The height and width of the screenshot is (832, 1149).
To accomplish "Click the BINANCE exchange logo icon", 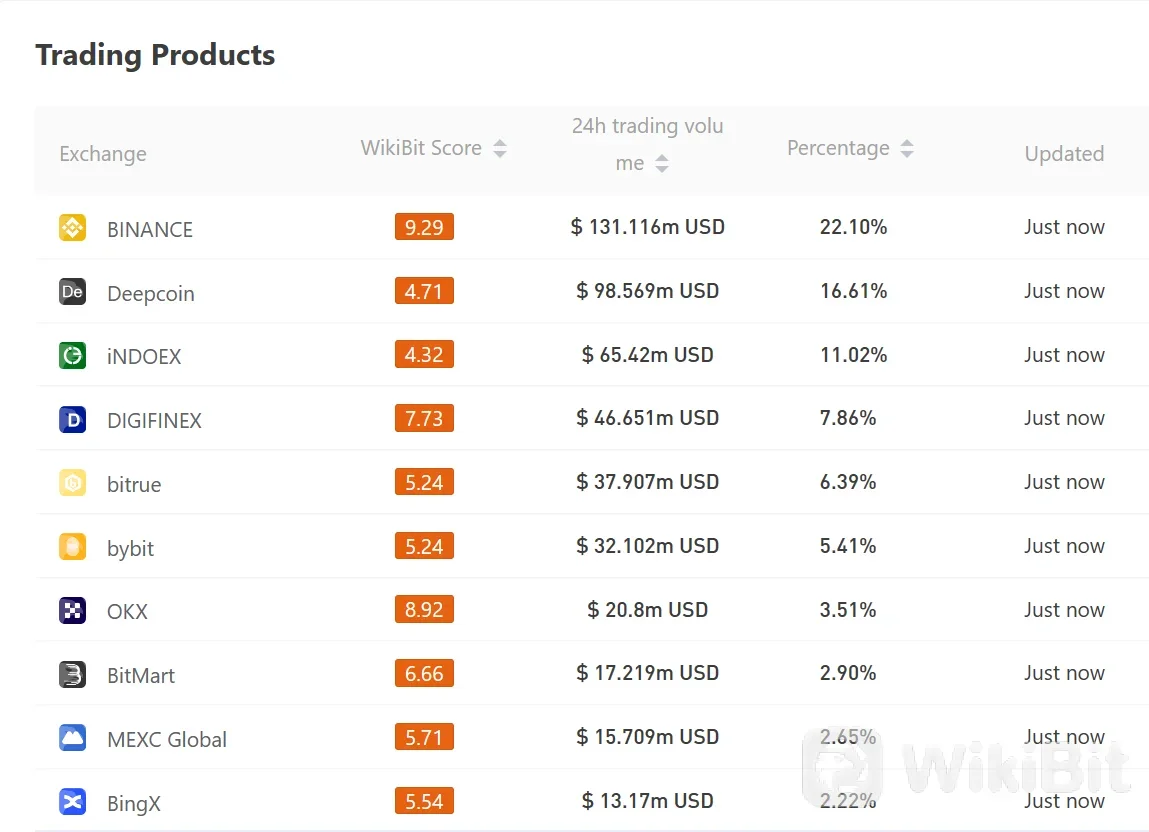I will click(73, 227).
